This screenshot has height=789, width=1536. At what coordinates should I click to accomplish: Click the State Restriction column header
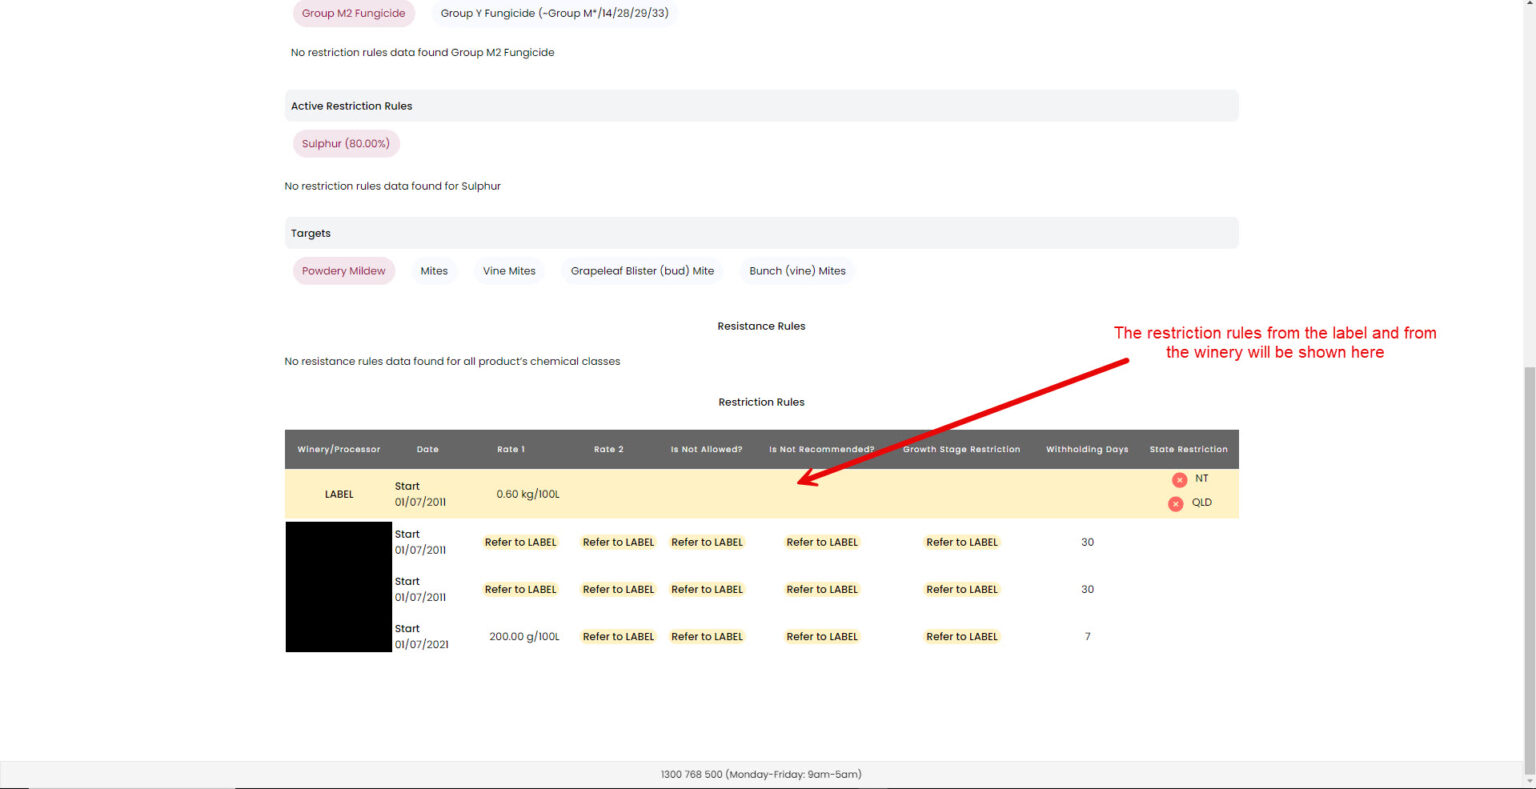[x=1189, y=450]
